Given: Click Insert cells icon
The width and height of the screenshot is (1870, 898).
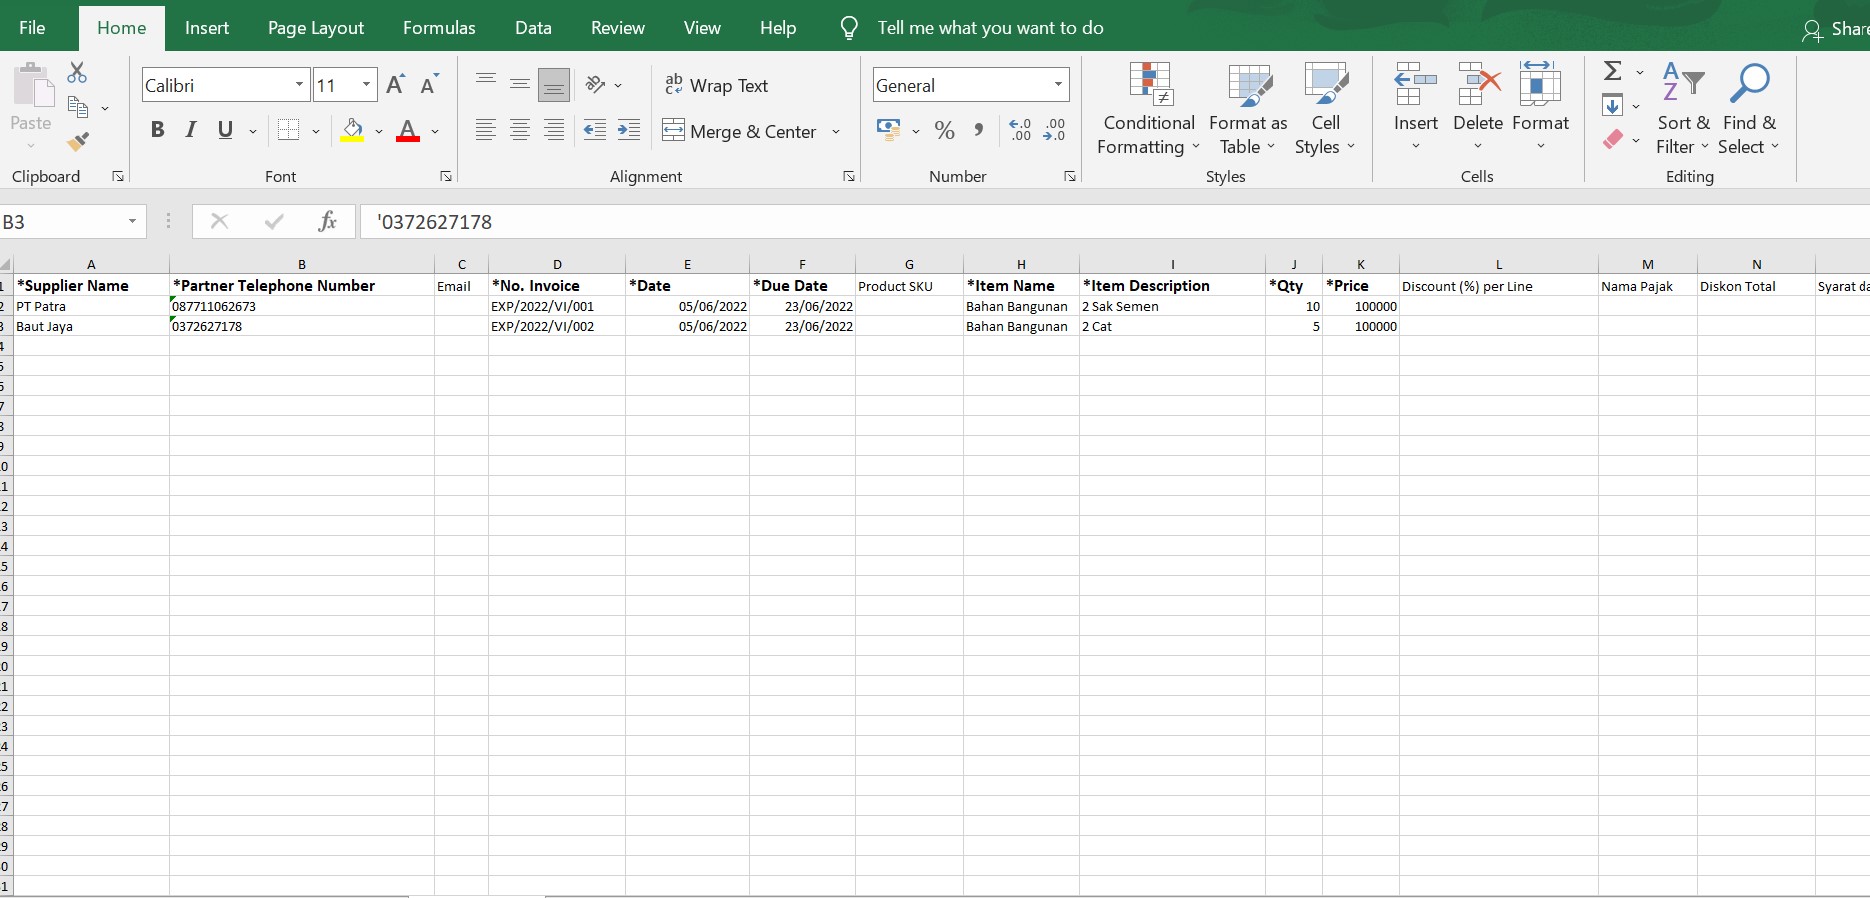Looking at the screenshot, I should click(x=1416, y=85).
